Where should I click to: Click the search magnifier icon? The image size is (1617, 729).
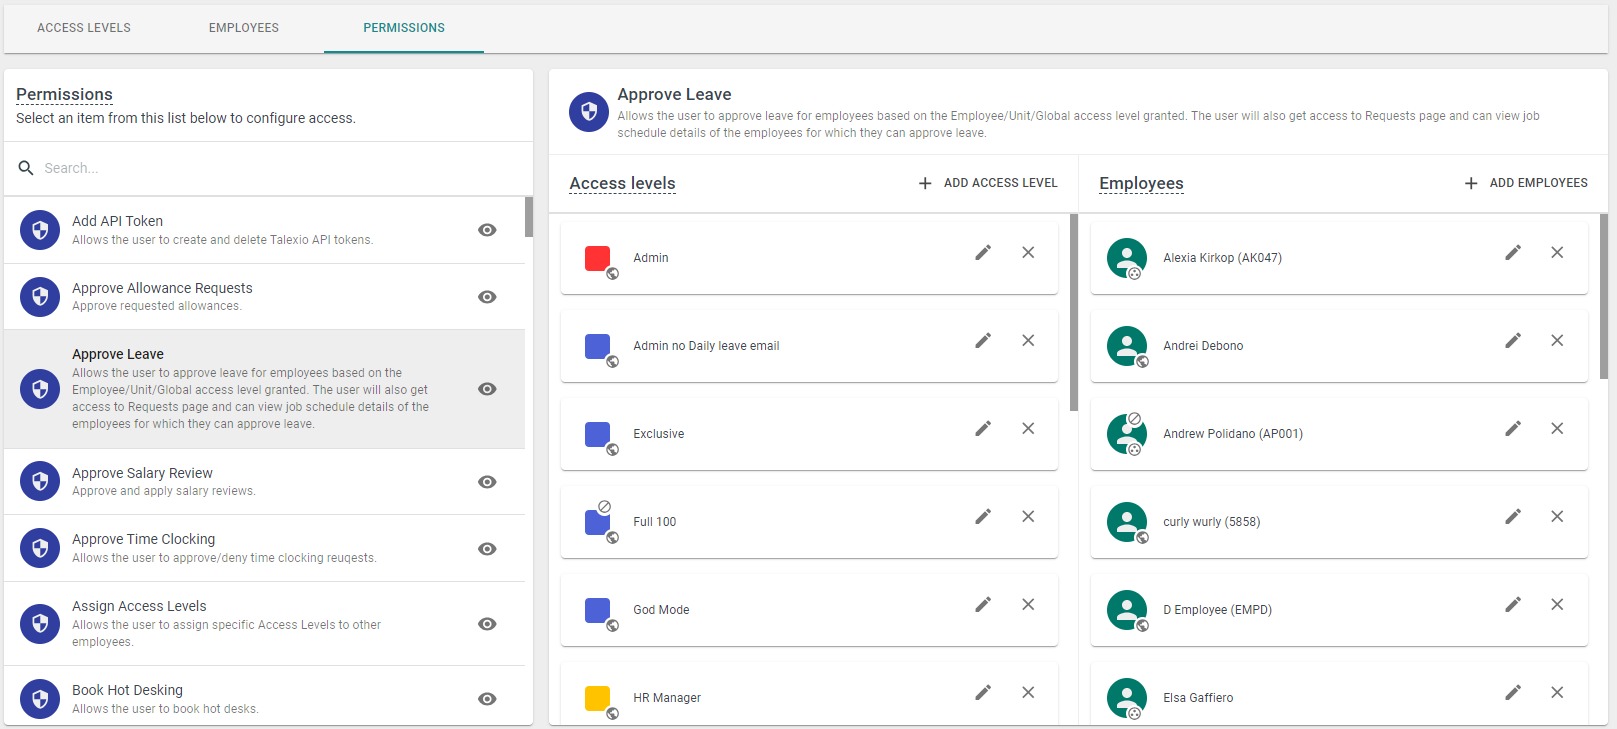26,168
